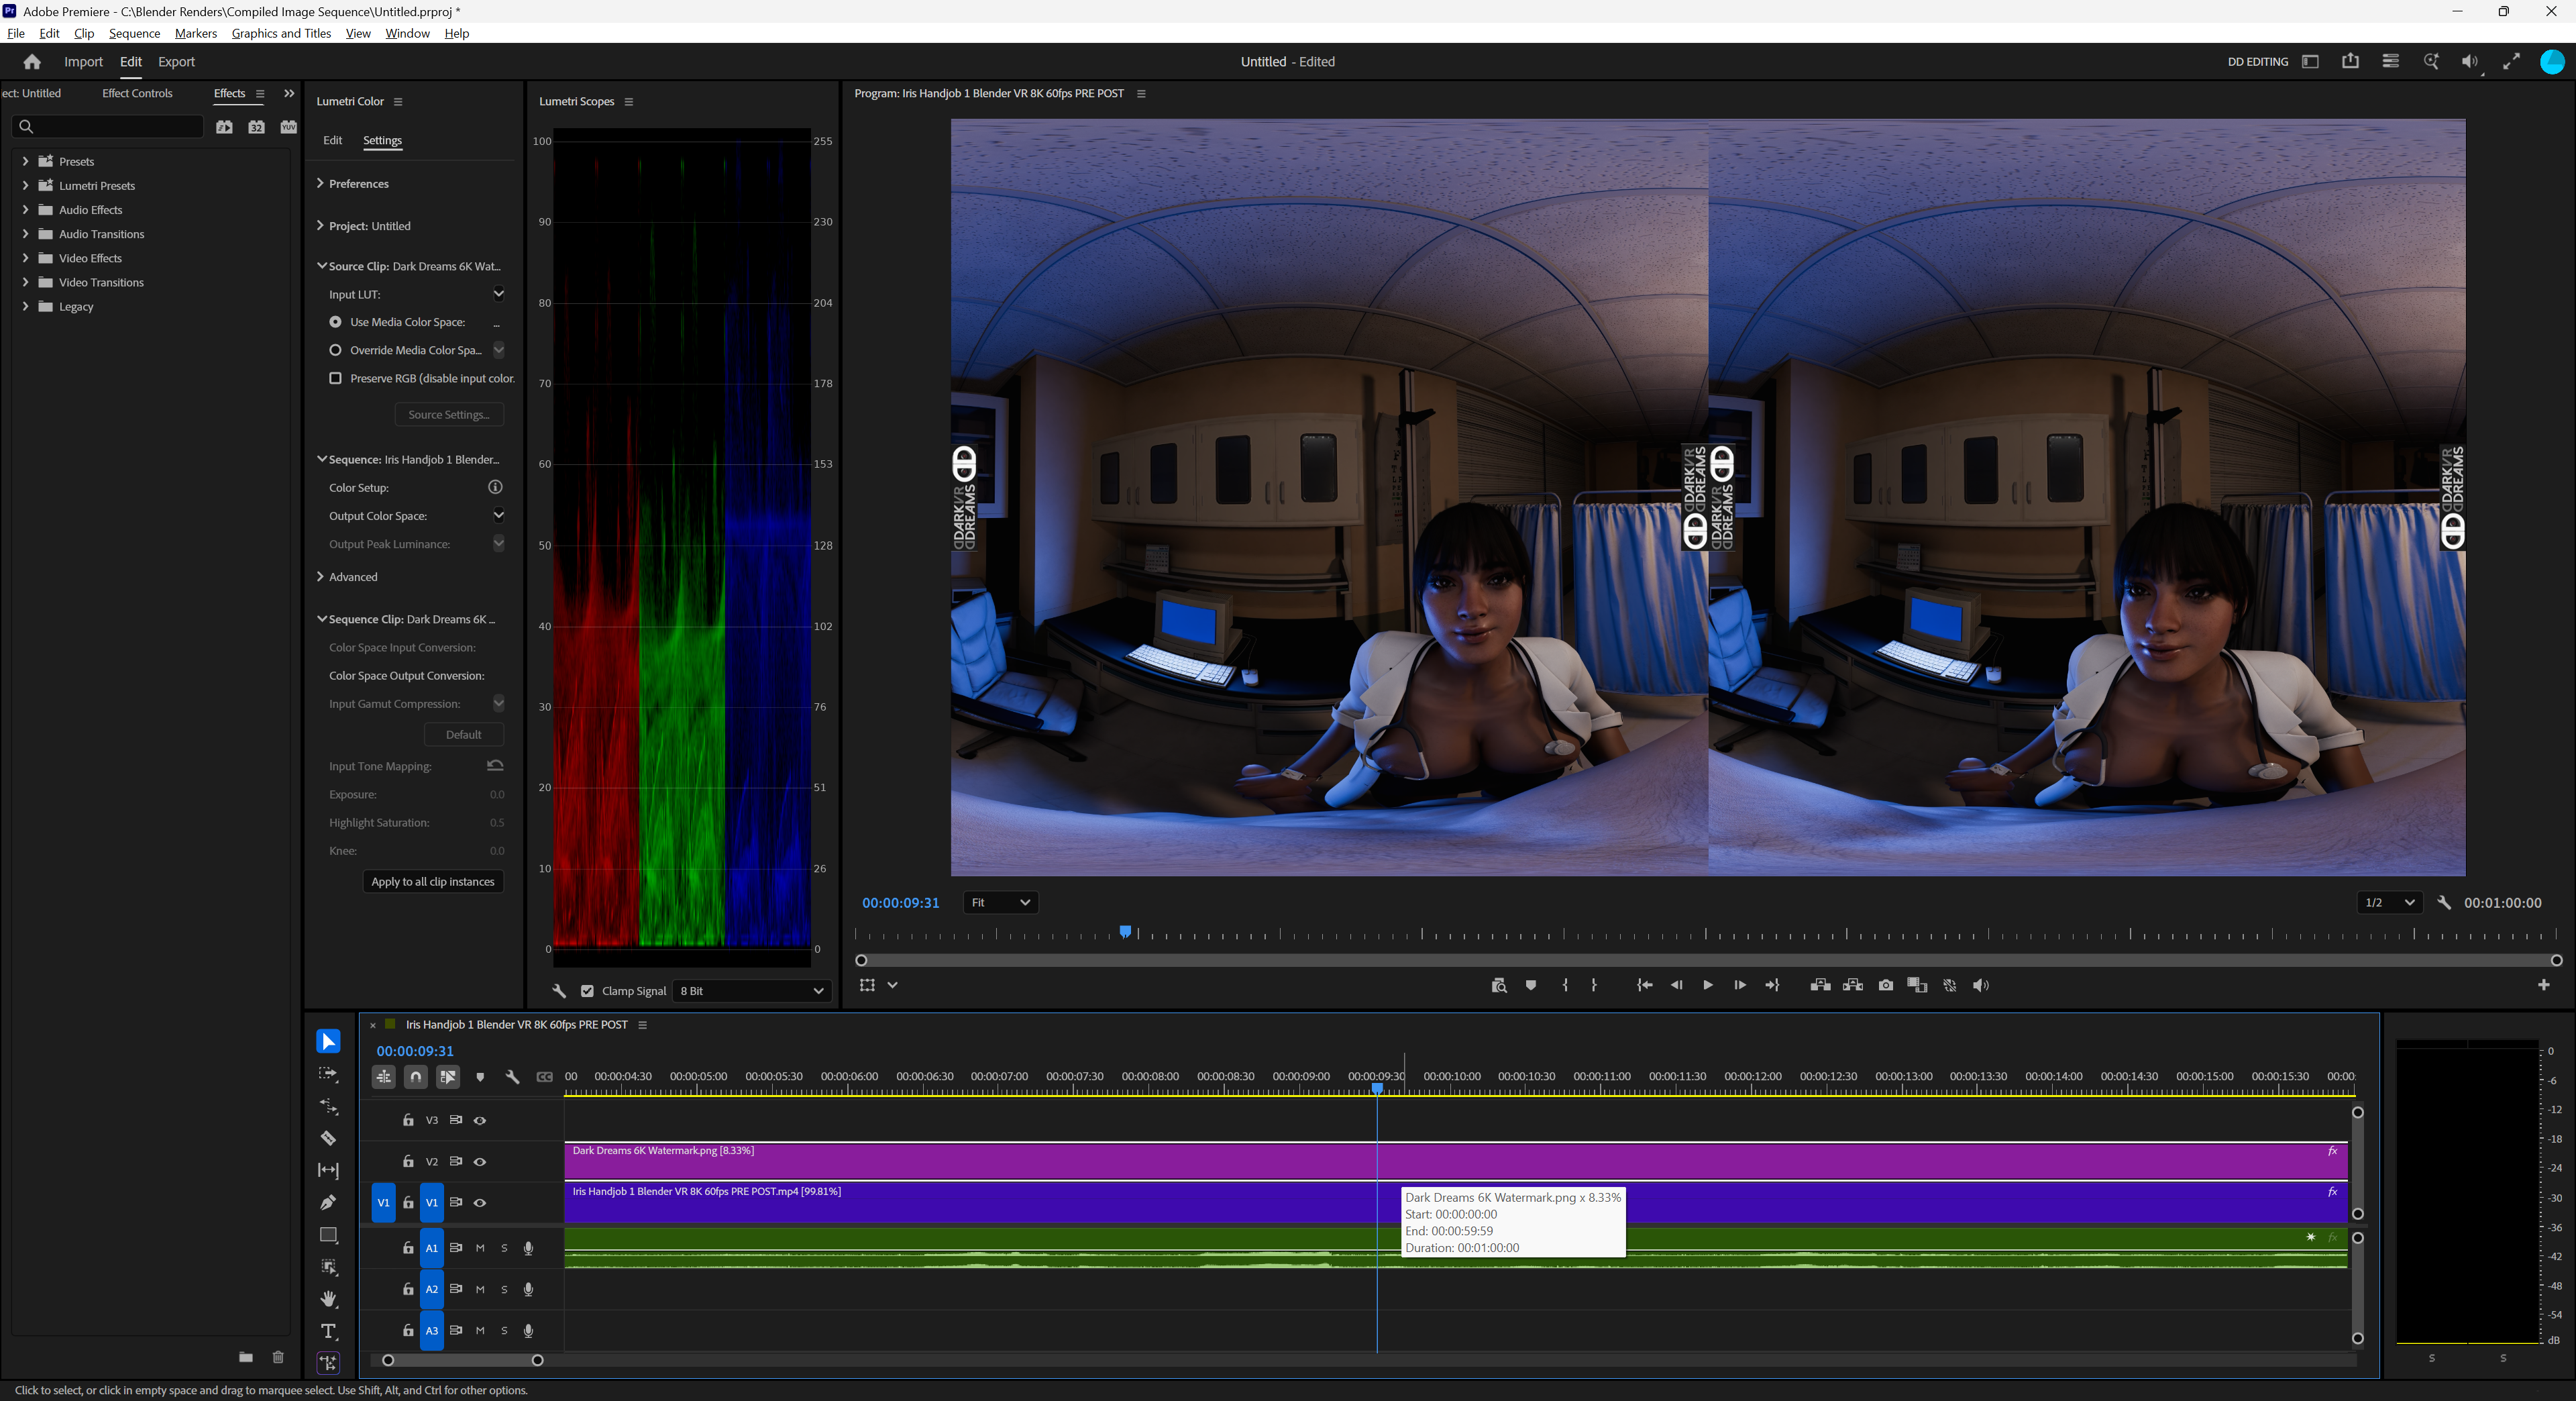Image resolution: width=2576 pixels, height=1401 pixels.
Task: Select the Ripple Edit tool
Action: pyautogui.click(x=328, y=1106)
